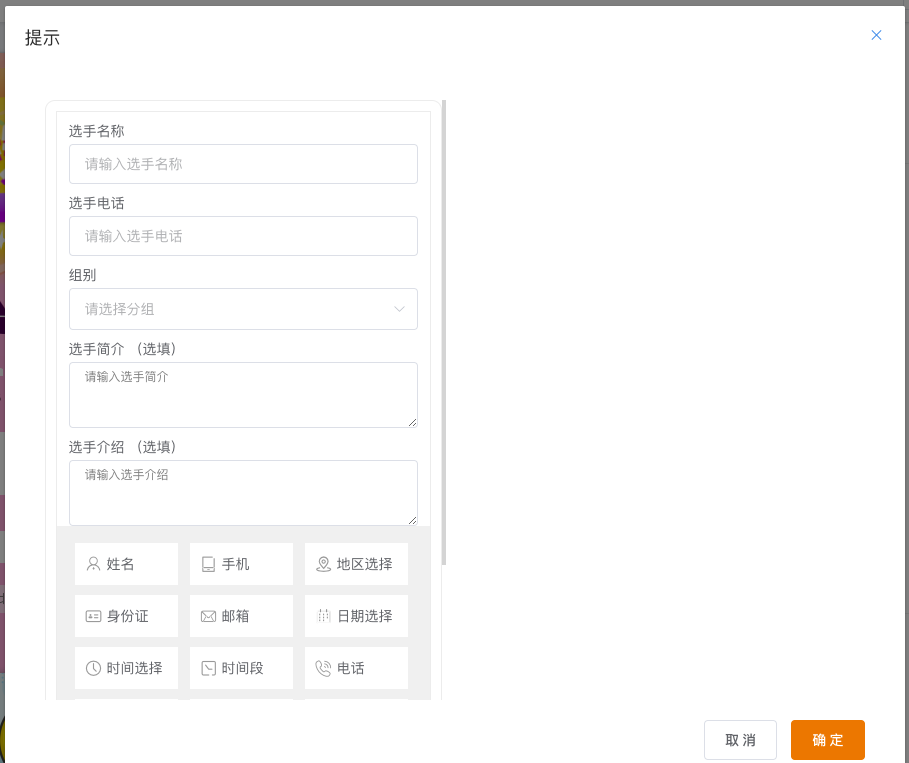This screenshot has width=909, height=763.
Task: Click the 邮箱 envelope icon
Action: coord(208,616)
